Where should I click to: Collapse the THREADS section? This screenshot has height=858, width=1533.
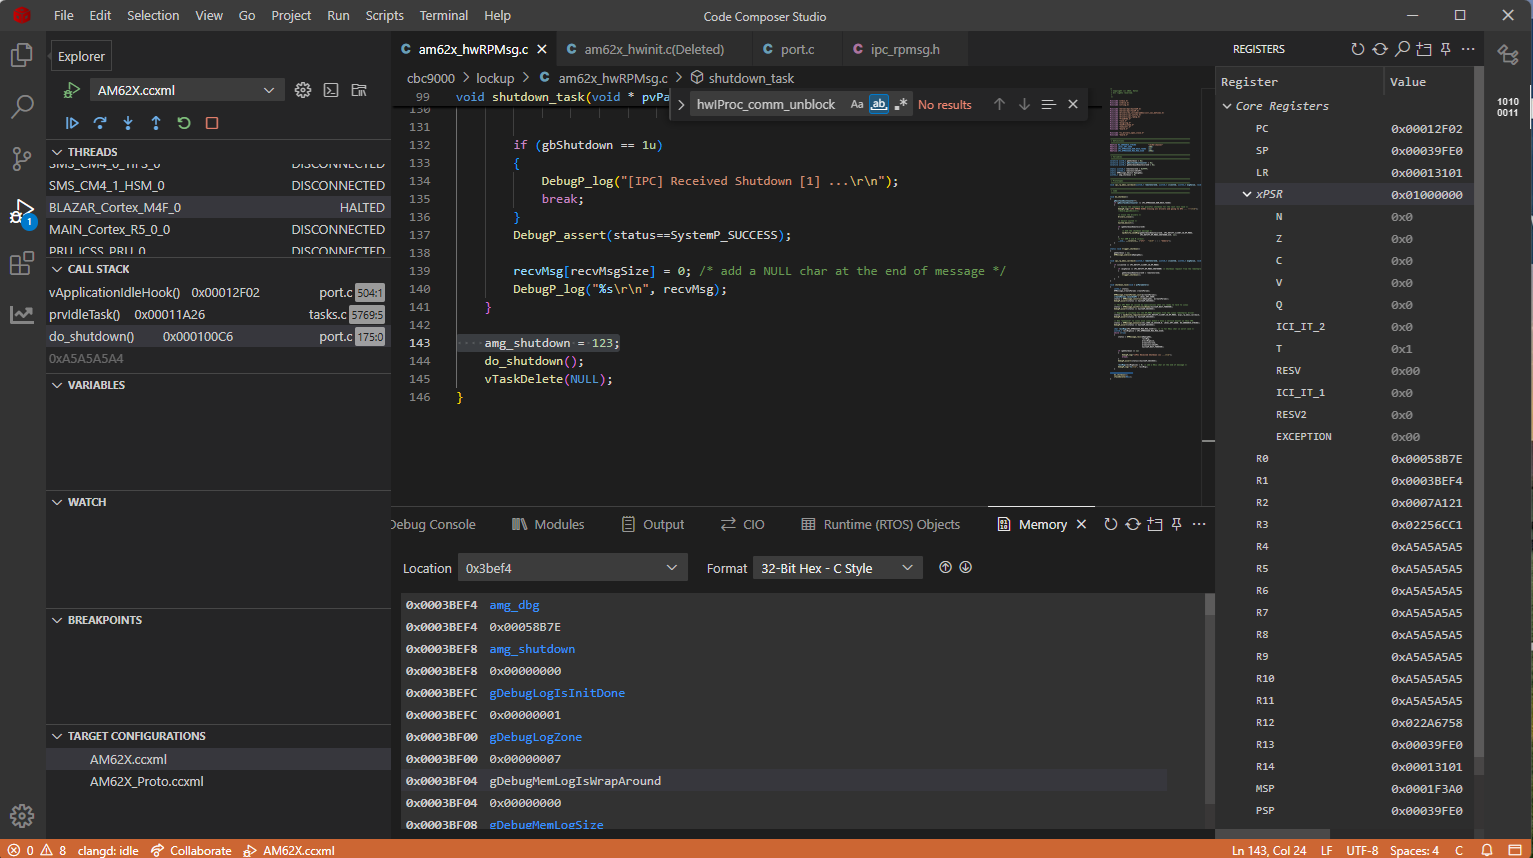57,152
